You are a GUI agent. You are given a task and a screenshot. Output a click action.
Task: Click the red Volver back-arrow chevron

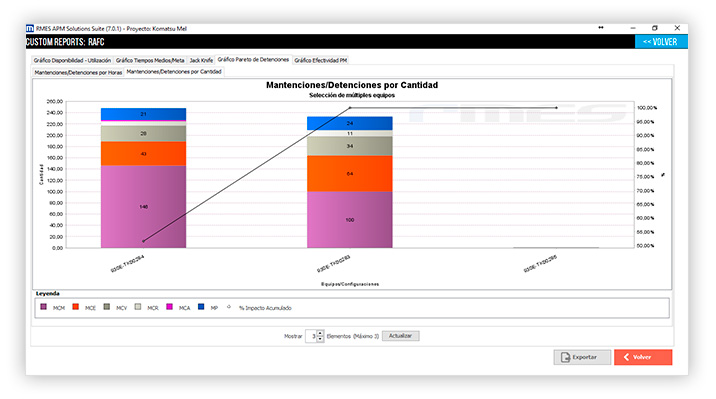point(626,357)
